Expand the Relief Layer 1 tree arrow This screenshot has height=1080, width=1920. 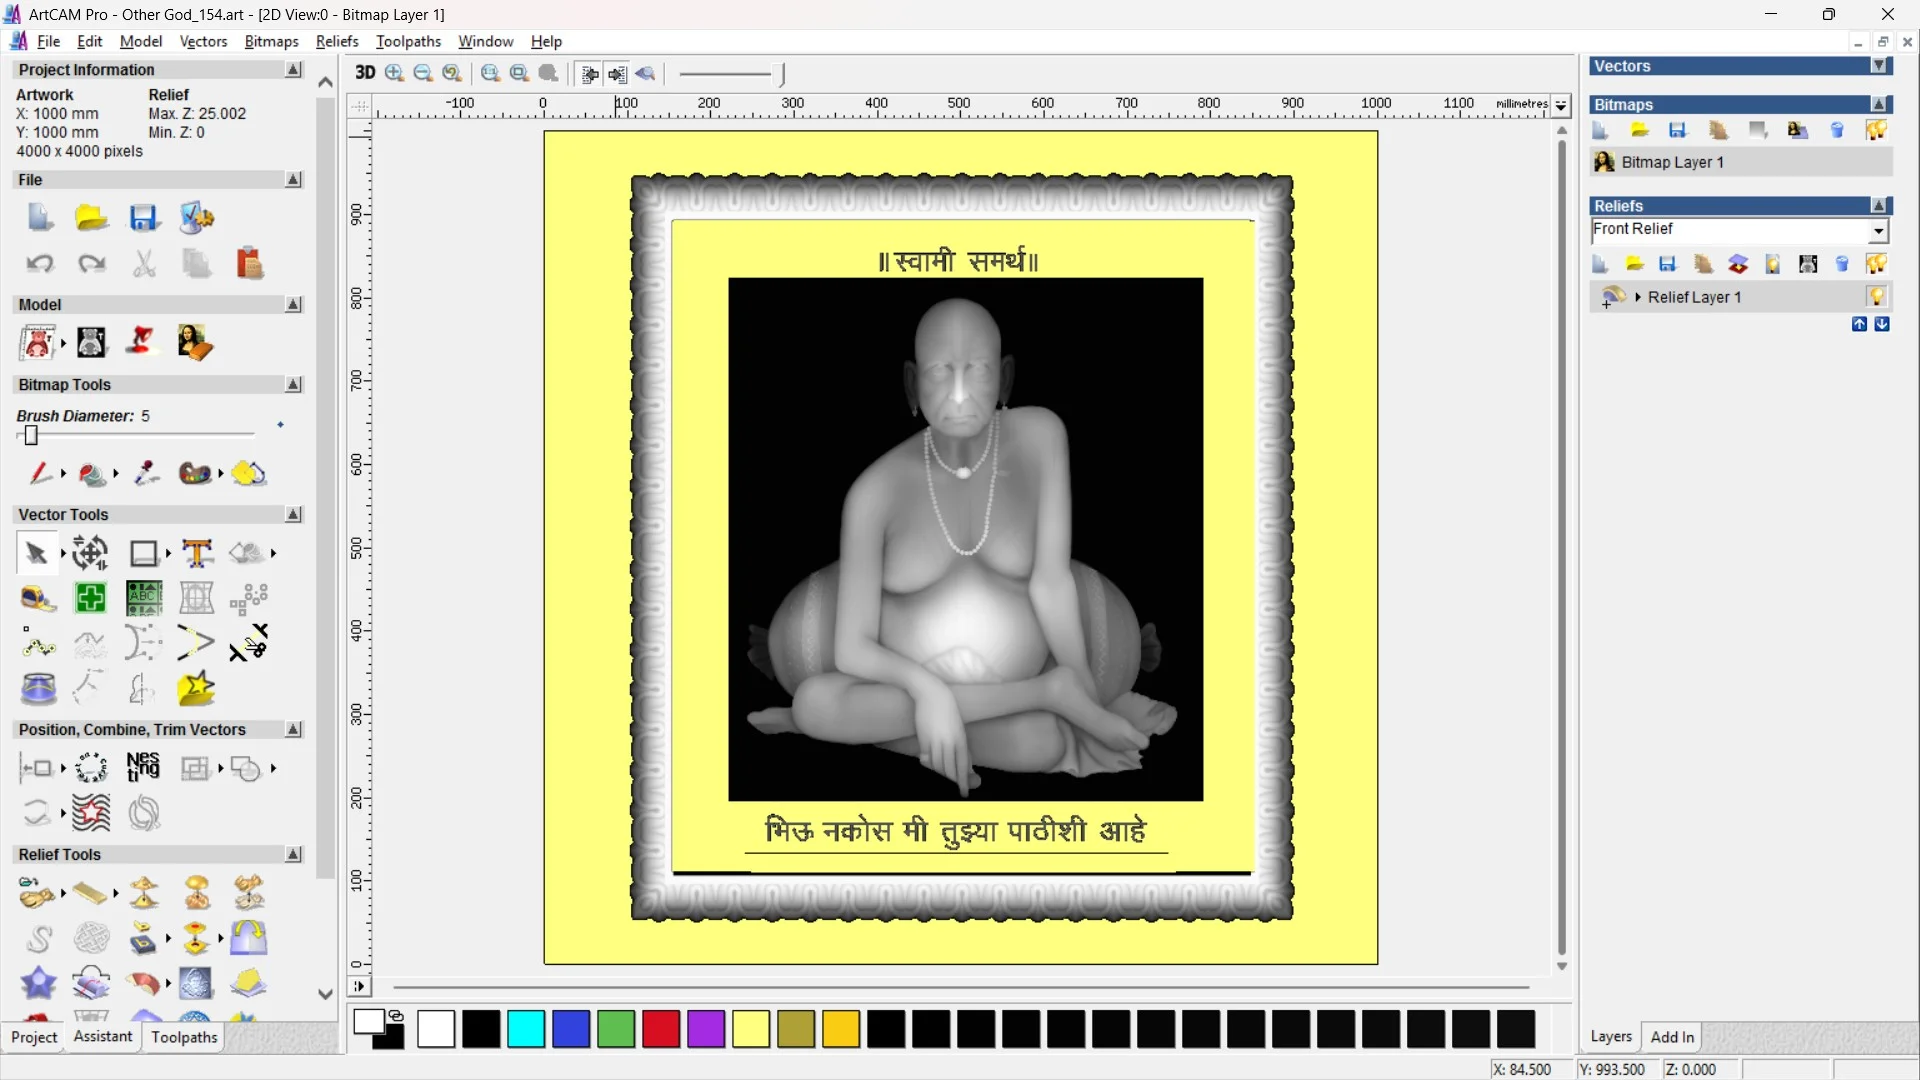1638,296
